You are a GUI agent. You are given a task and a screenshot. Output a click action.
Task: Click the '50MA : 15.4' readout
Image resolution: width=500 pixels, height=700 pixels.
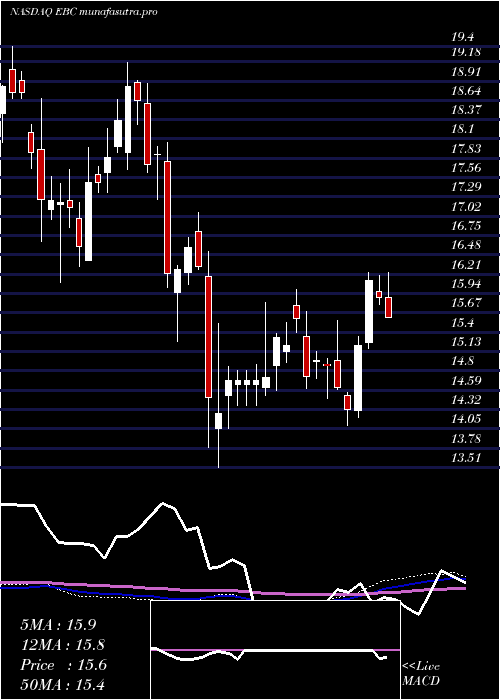[x=62, y=684]
